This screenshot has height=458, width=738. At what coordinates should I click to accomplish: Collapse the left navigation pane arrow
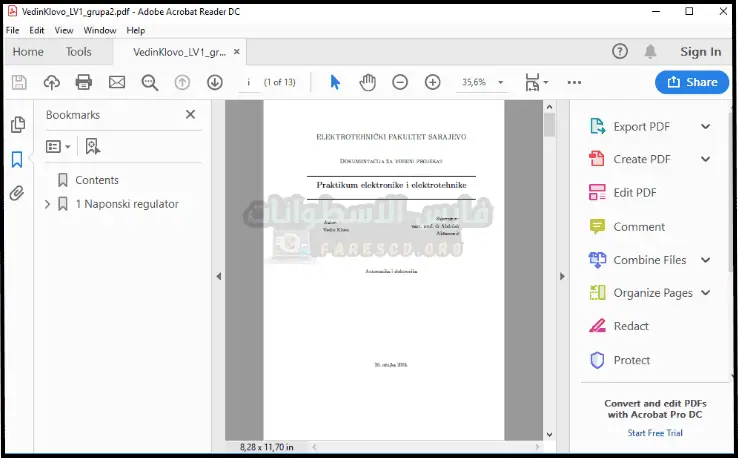(x=218, y=276)
